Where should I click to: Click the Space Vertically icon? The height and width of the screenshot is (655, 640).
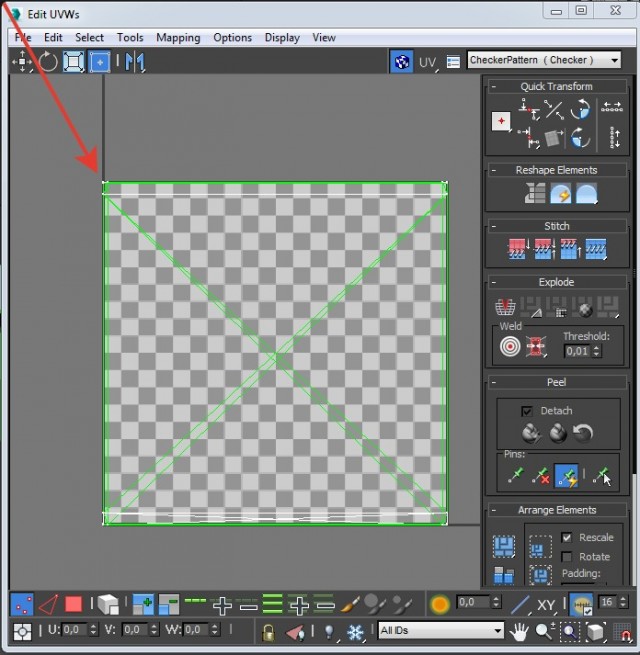615,138
